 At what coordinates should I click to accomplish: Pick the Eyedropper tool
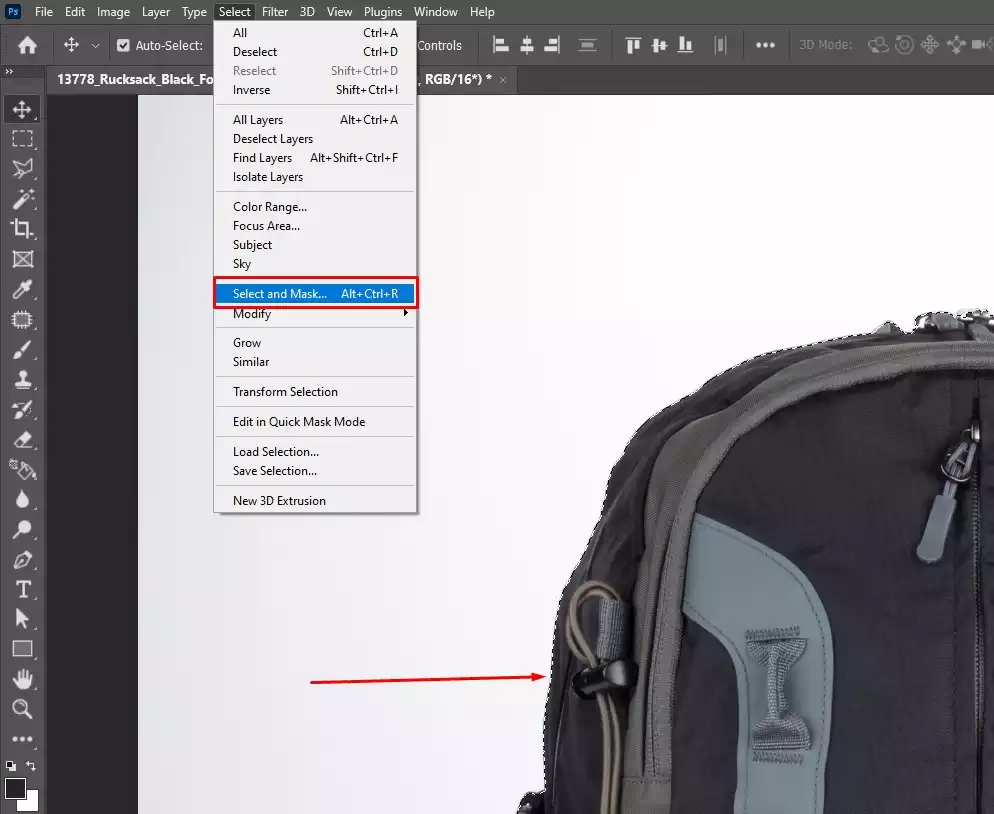(x=22, y=289)
